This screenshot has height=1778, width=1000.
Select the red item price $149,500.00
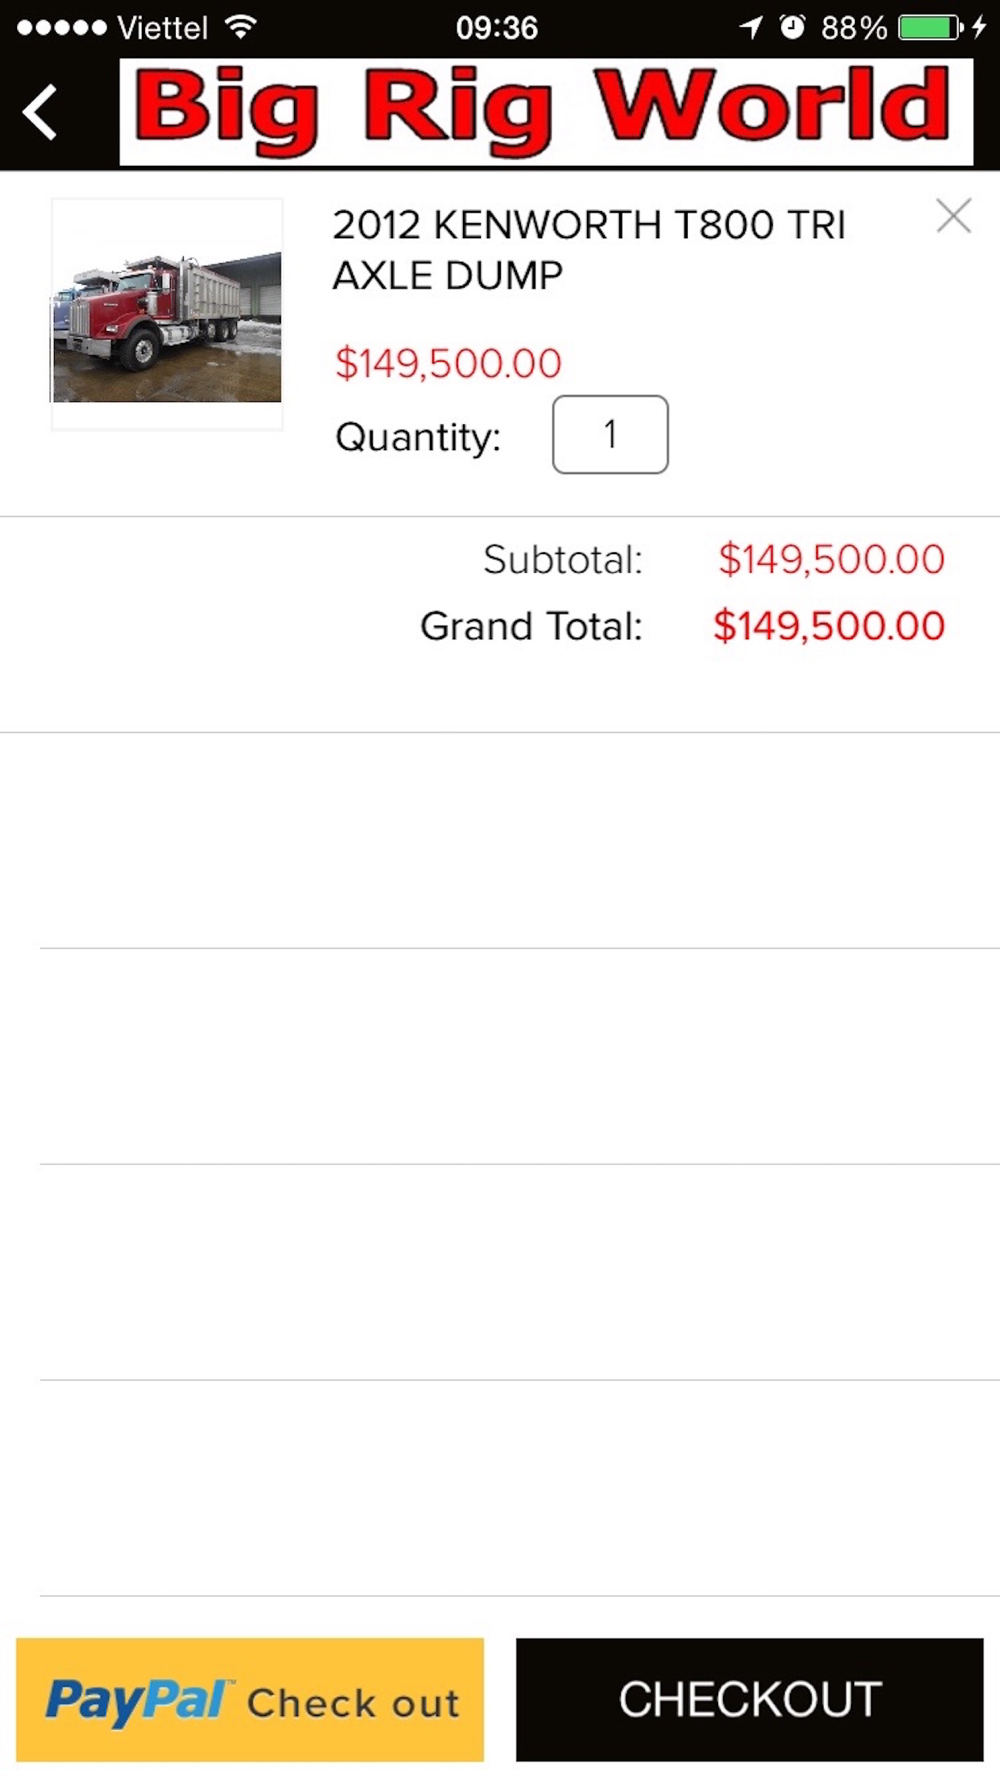(448, 363)
